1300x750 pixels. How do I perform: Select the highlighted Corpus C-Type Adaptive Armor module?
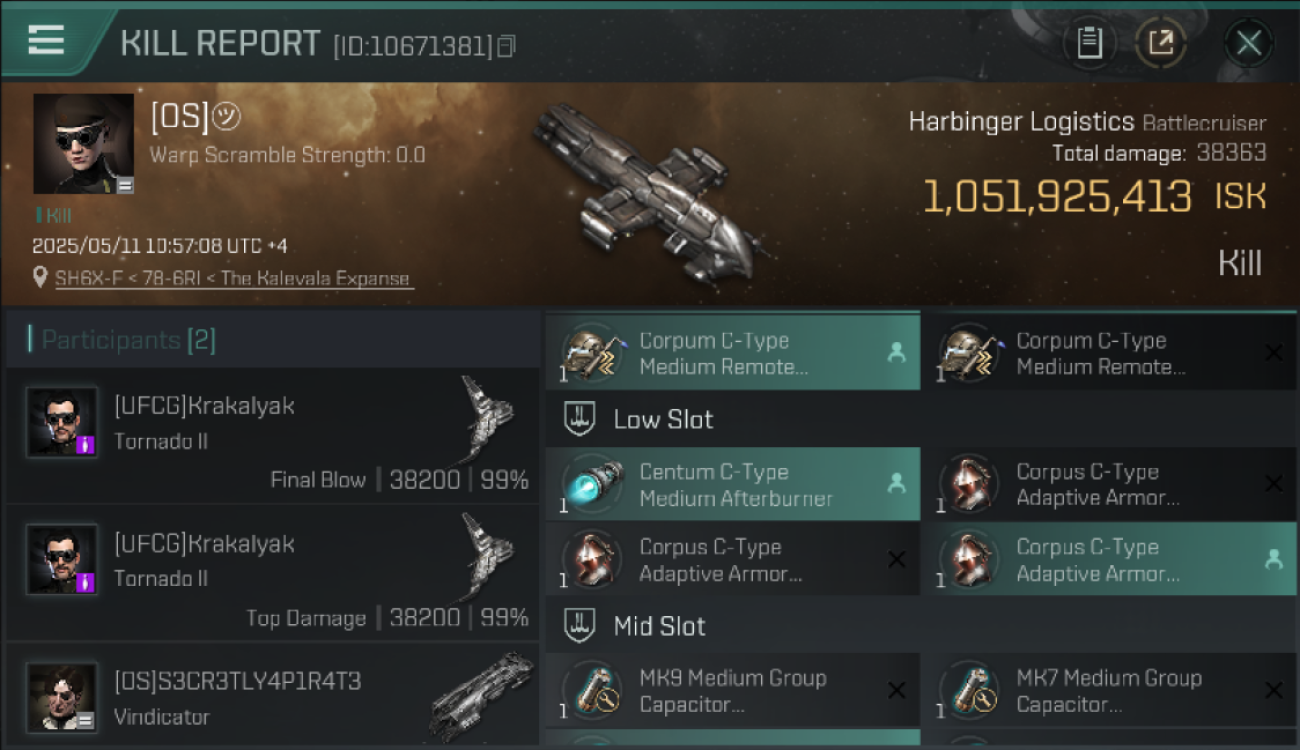[1109, 560]
